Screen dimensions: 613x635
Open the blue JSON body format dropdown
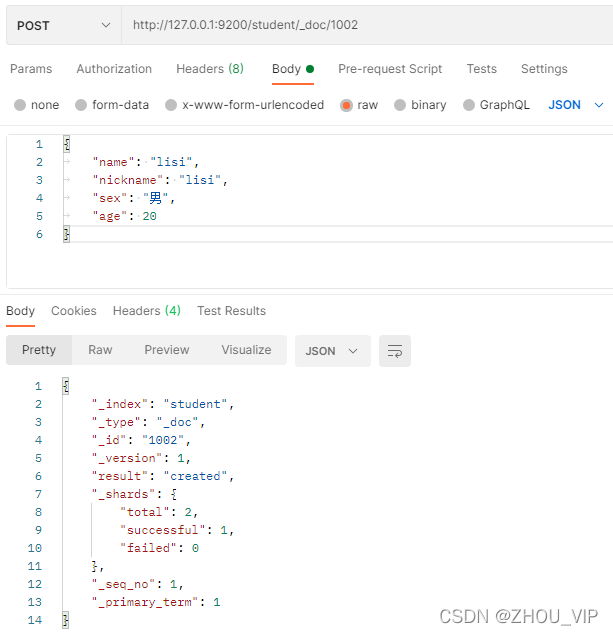tap(576, 105)
